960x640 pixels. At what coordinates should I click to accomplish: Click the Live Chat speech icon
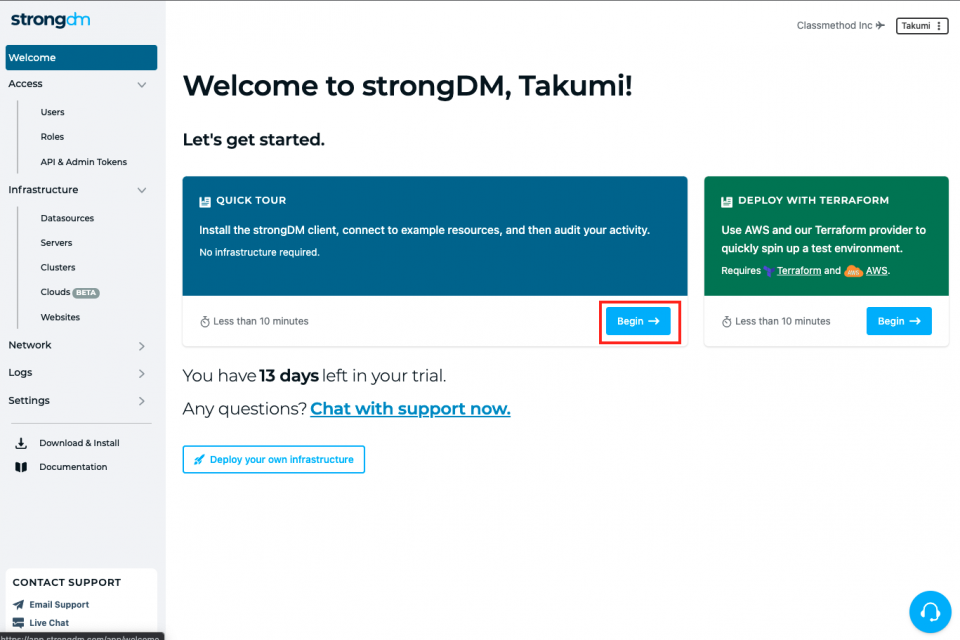18,623
